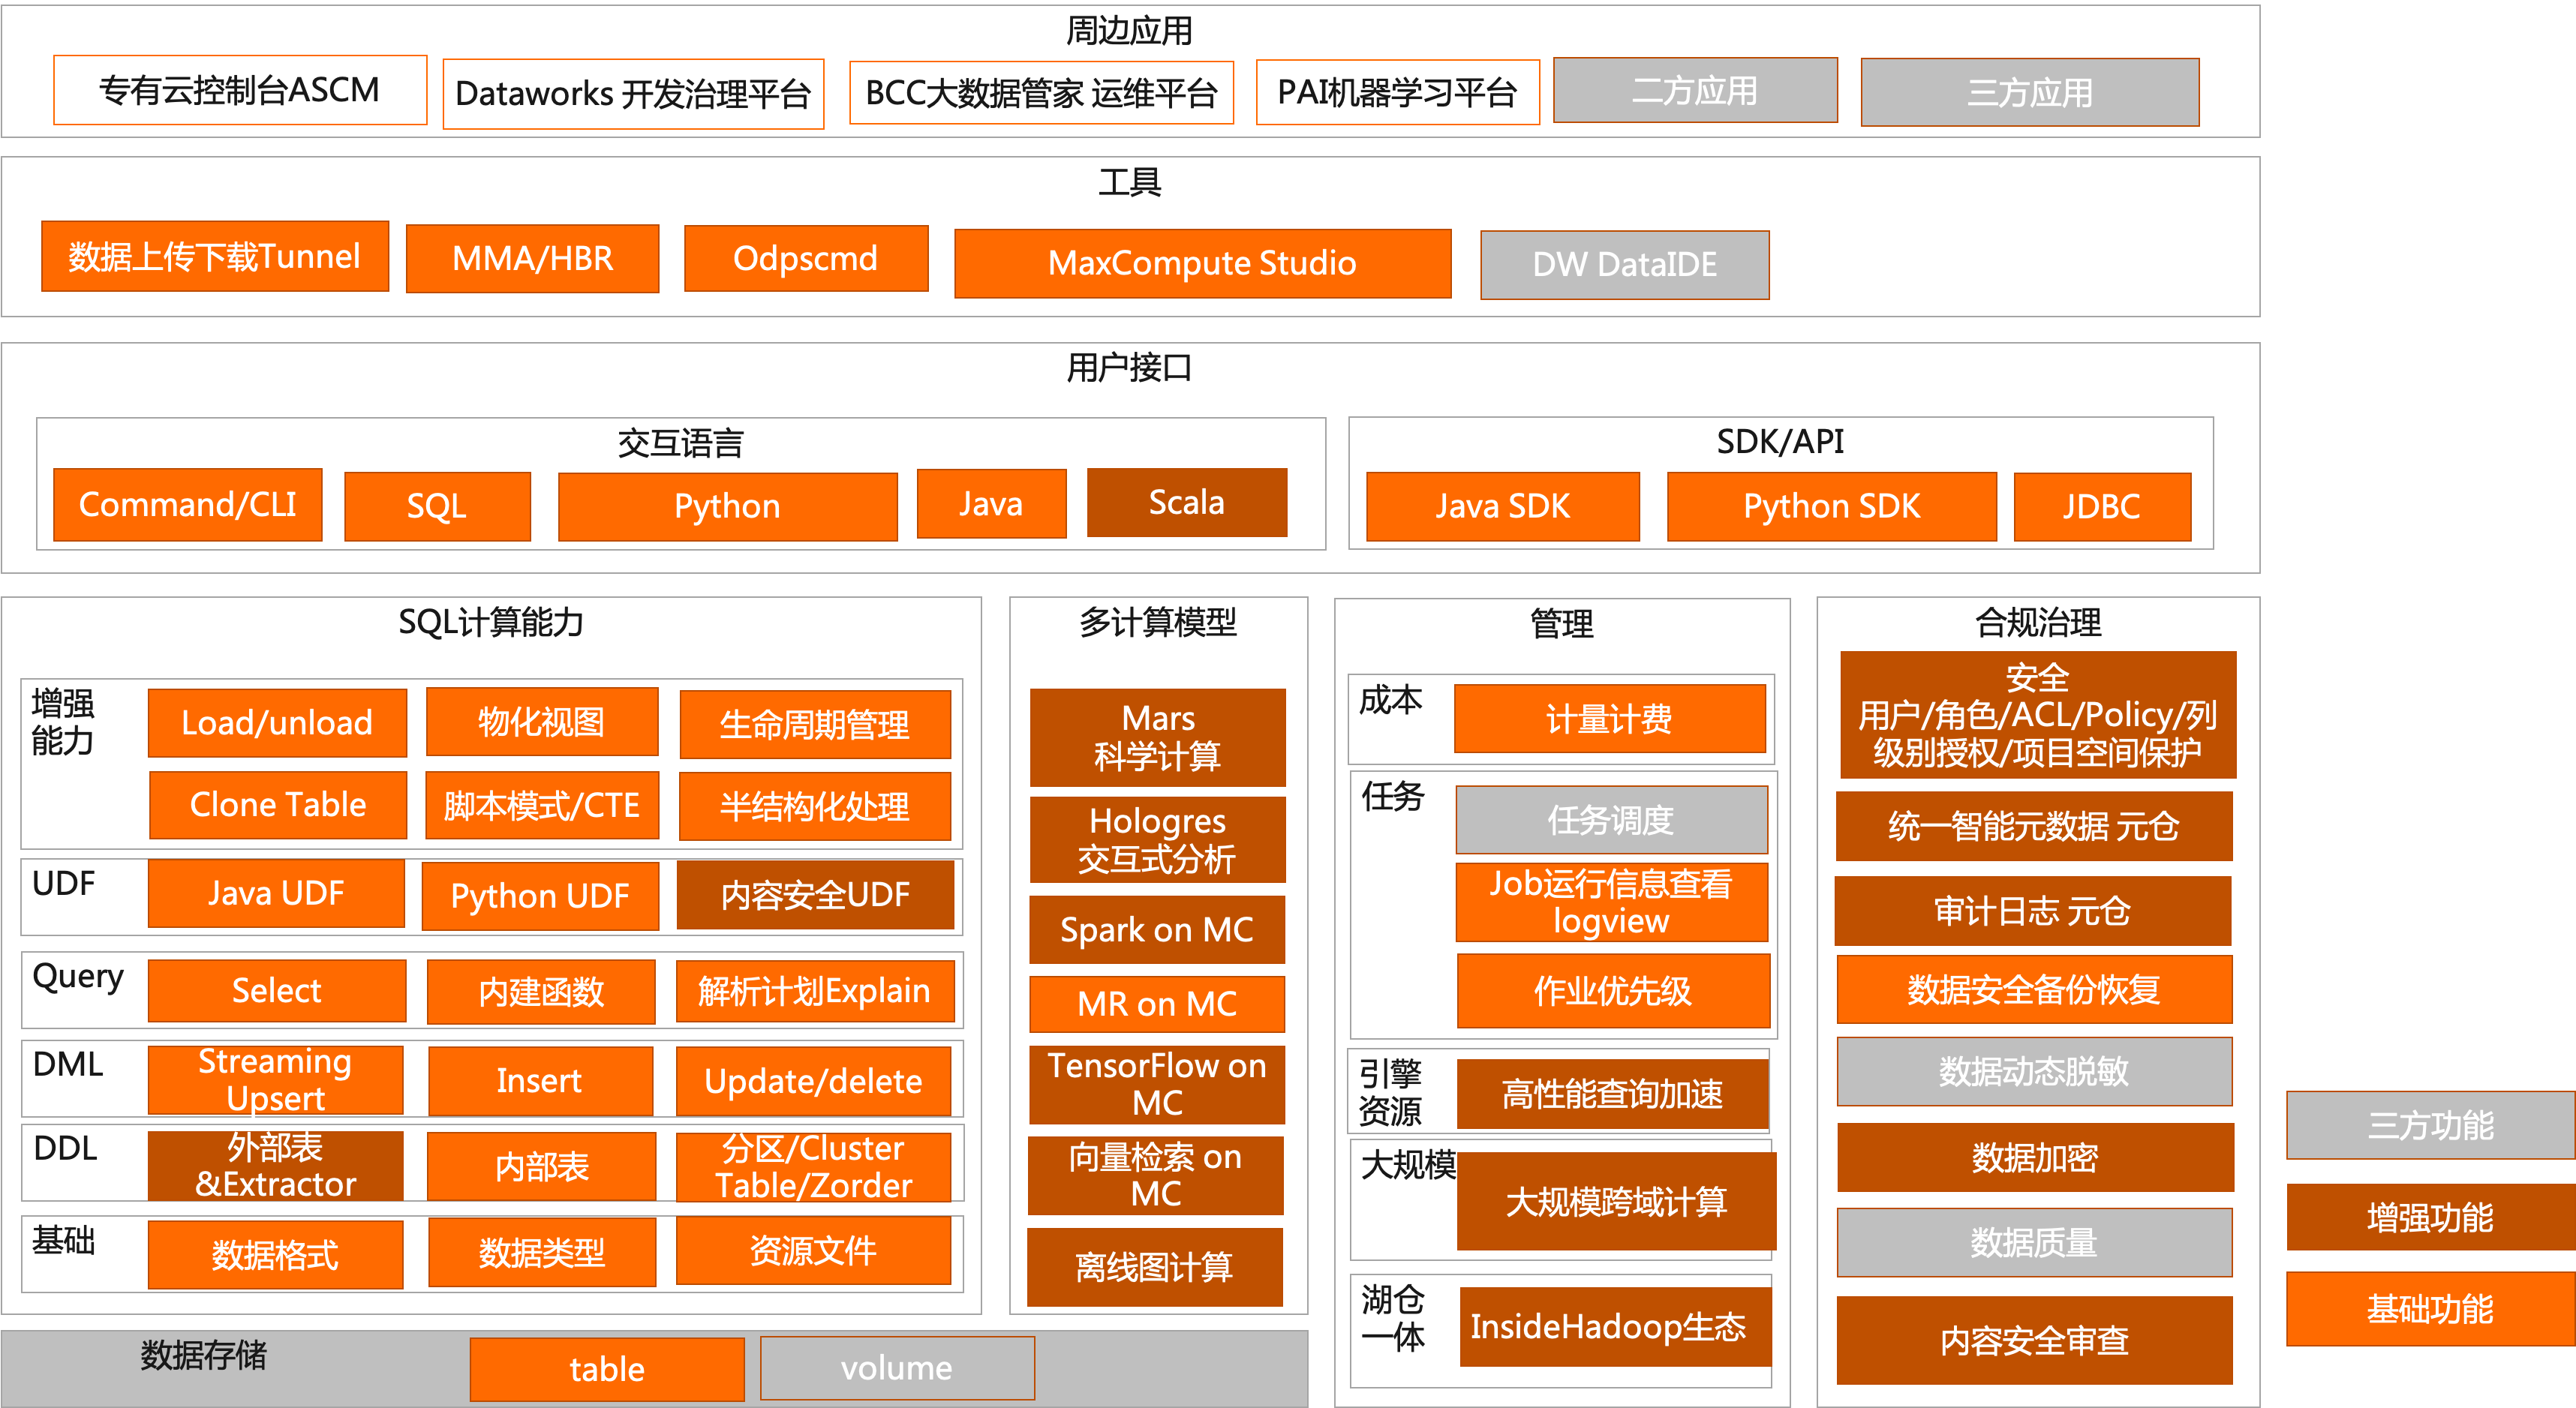The width and height of the screenshot is (2576, 1408).
Task: Select the MMA/HBR tool box
Action: point(532,259)
